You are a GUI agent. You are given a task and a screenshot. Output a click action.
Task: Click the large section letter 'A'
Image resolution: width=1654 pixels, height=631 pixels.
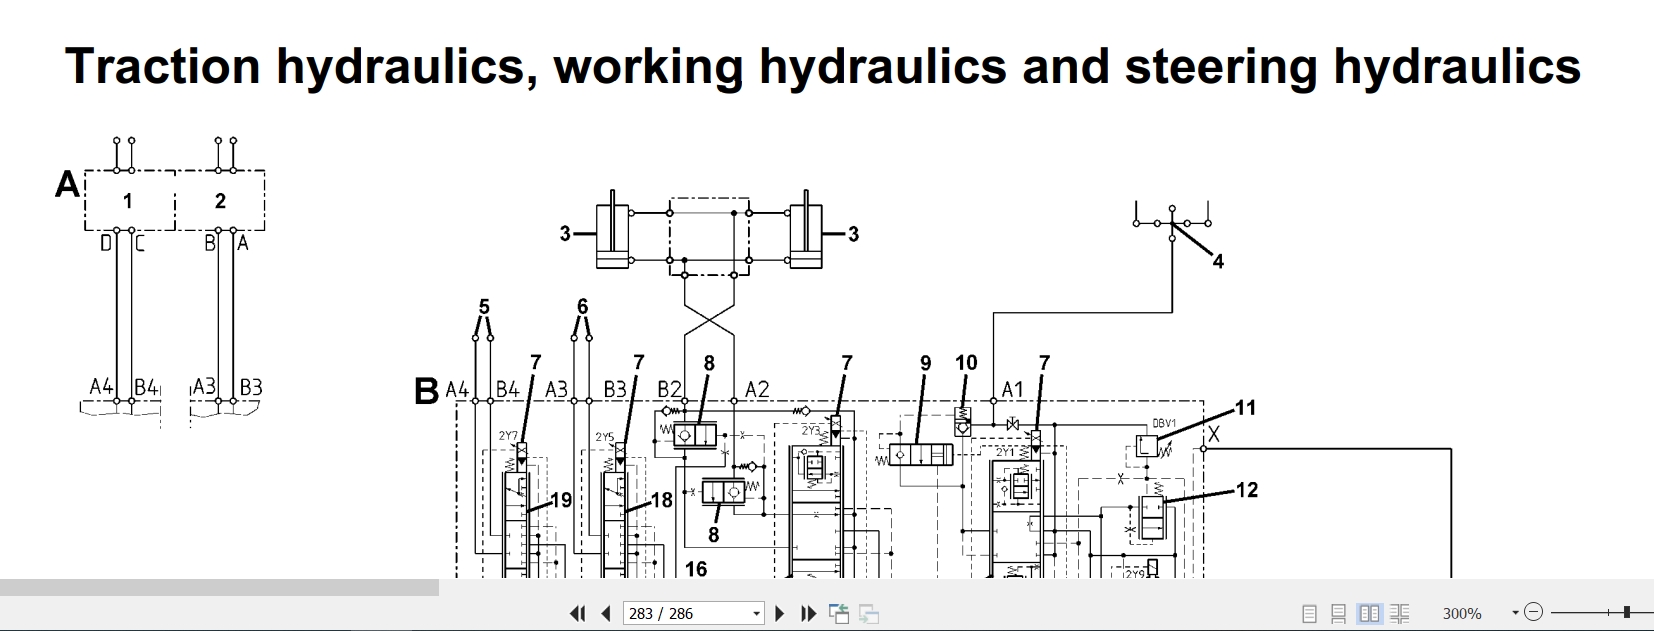[x=67, y=184]
